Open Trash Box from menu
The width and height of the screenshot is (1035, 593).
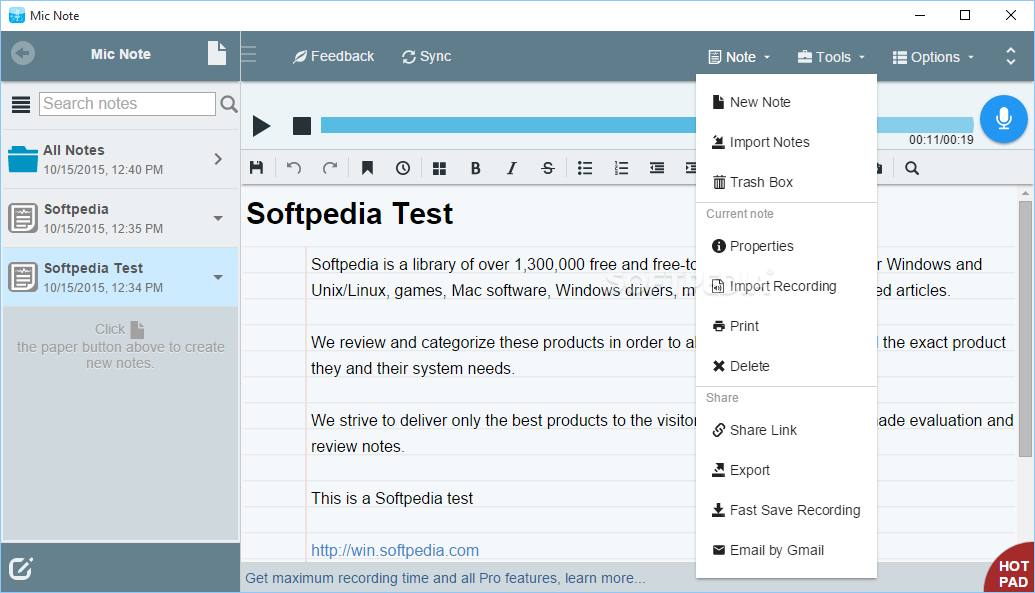click(x=786, y=182)
